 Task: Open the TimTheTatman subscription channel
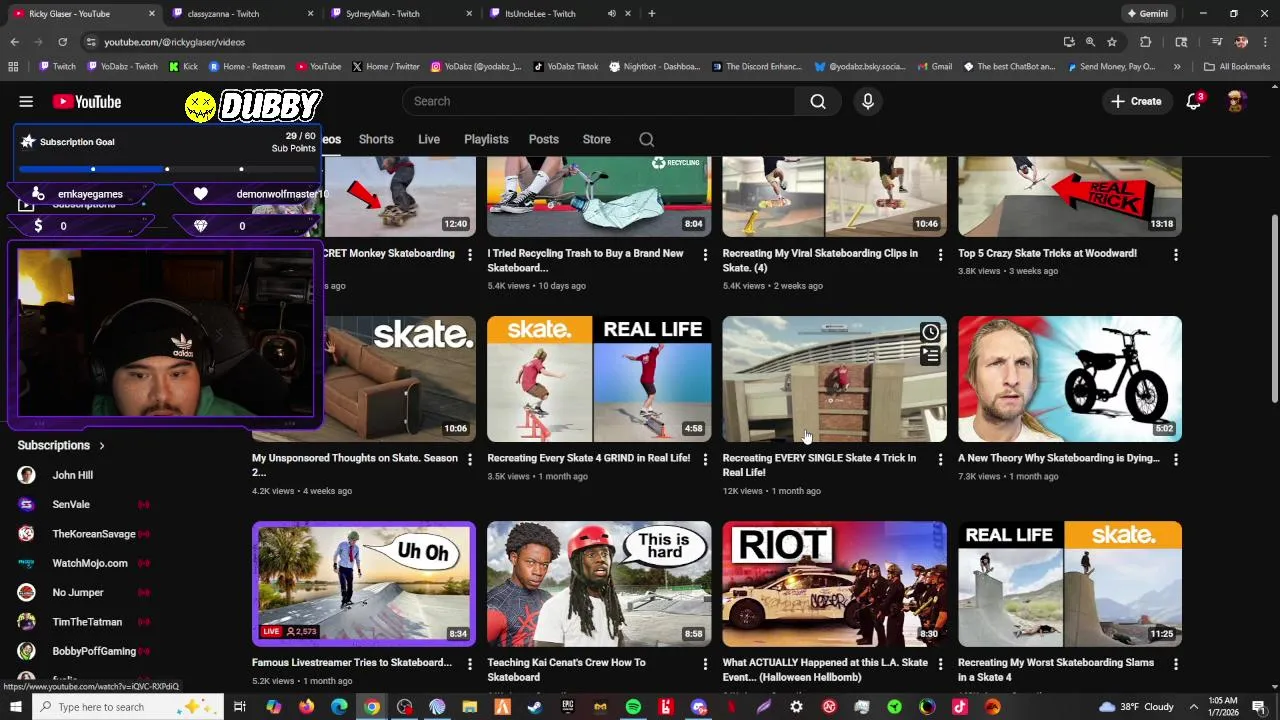click(87, 622)
